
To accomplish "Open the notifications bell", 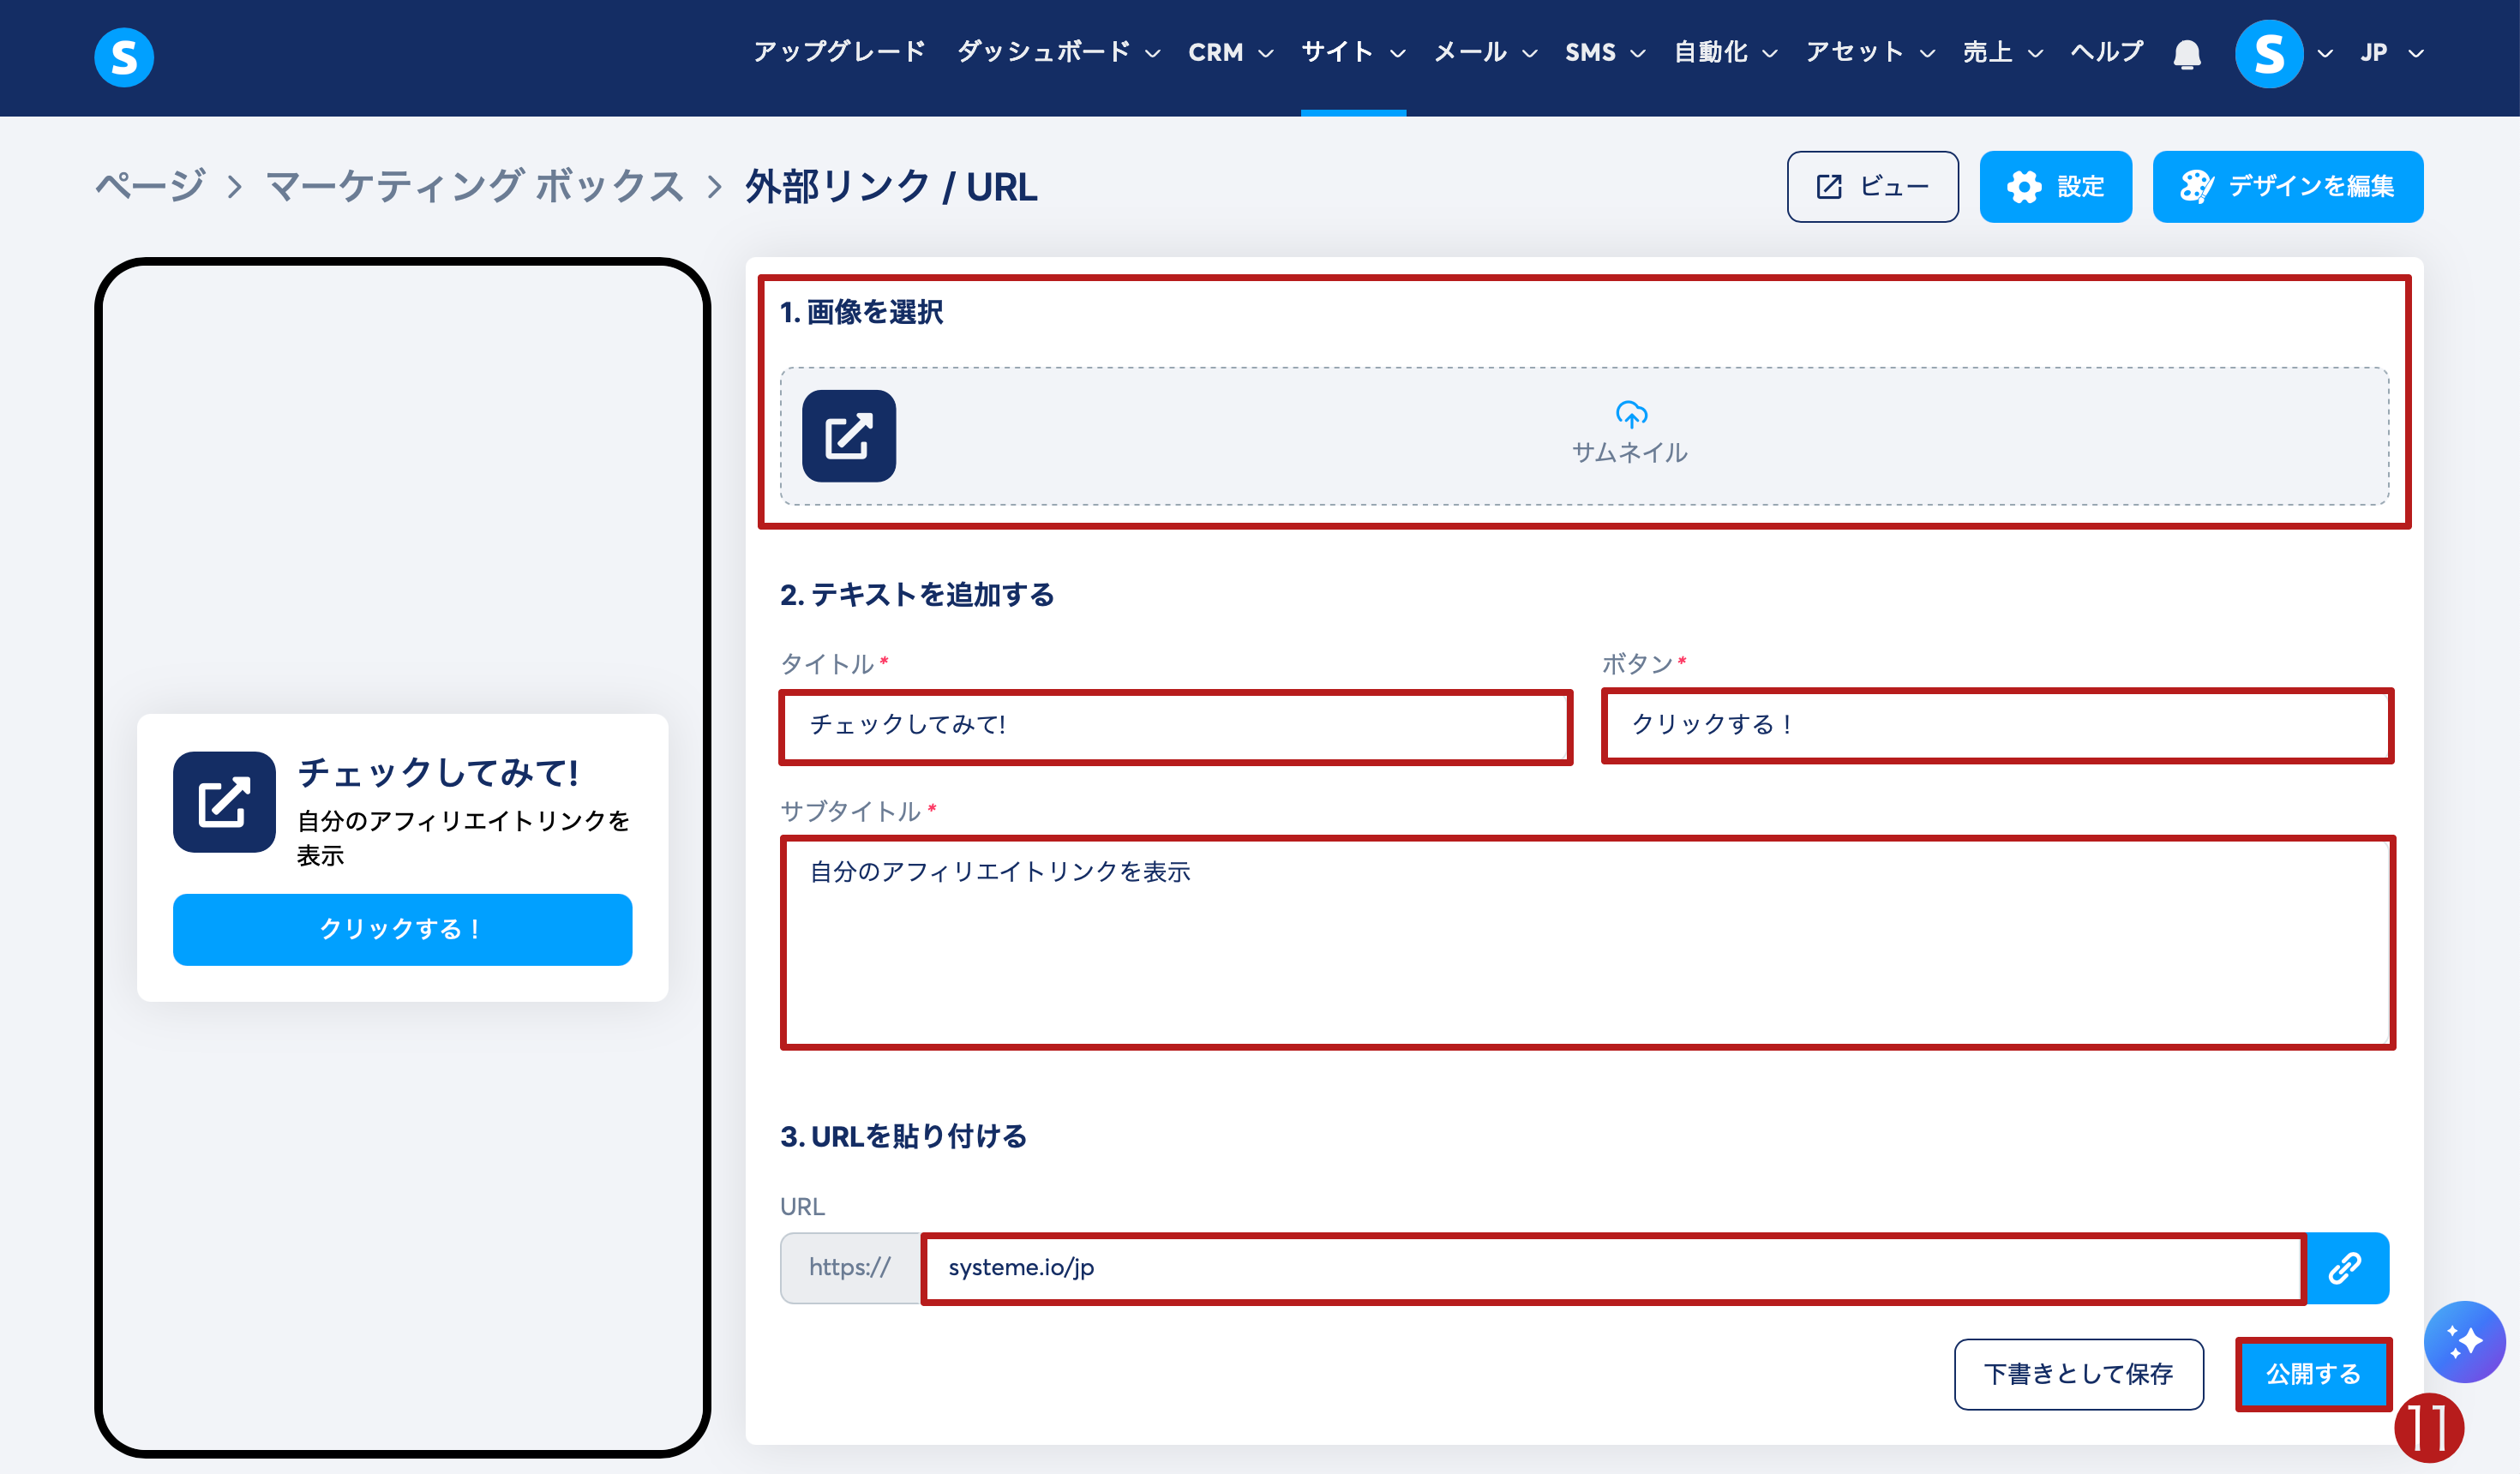I will pos(2187,54).
